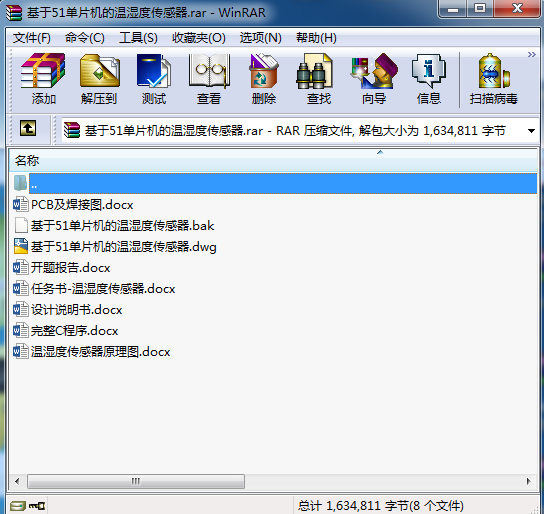This screenshot has width=544, height=514.
Task: Click the horizontal scrollbar left arrow
Action: pos(17,481)
